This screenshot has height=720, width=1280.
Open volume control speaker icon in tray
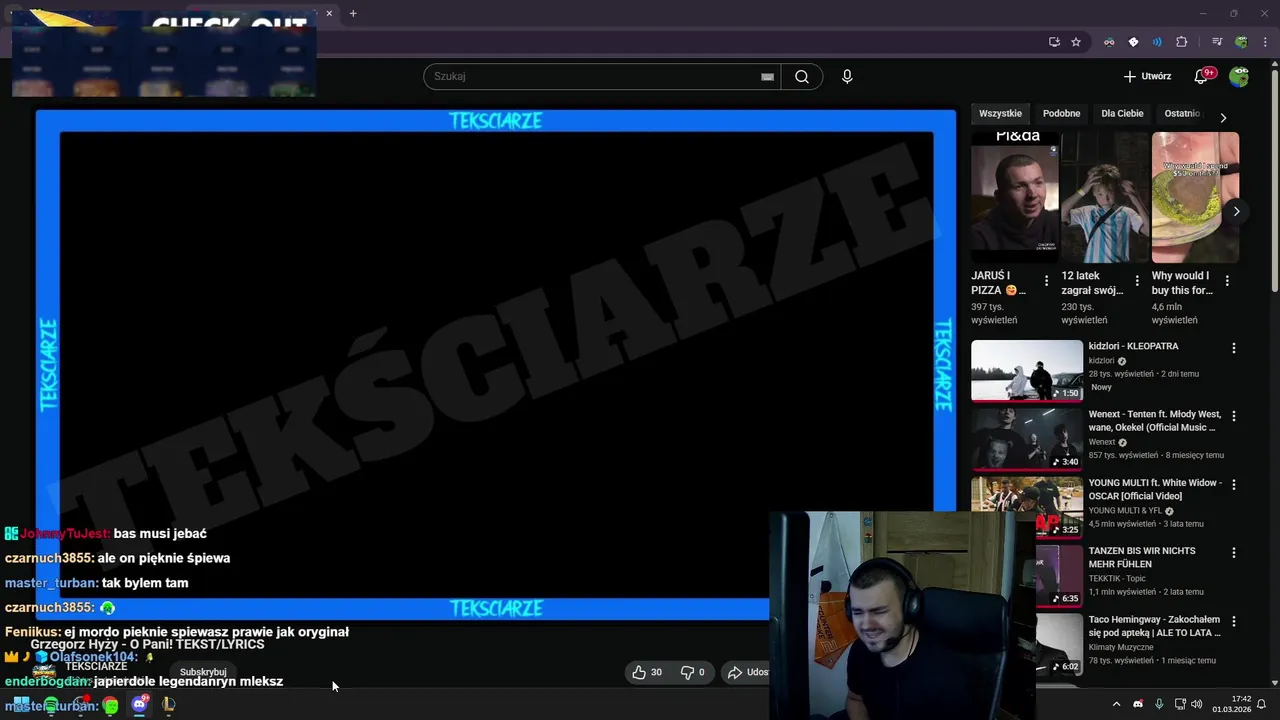1197,705
